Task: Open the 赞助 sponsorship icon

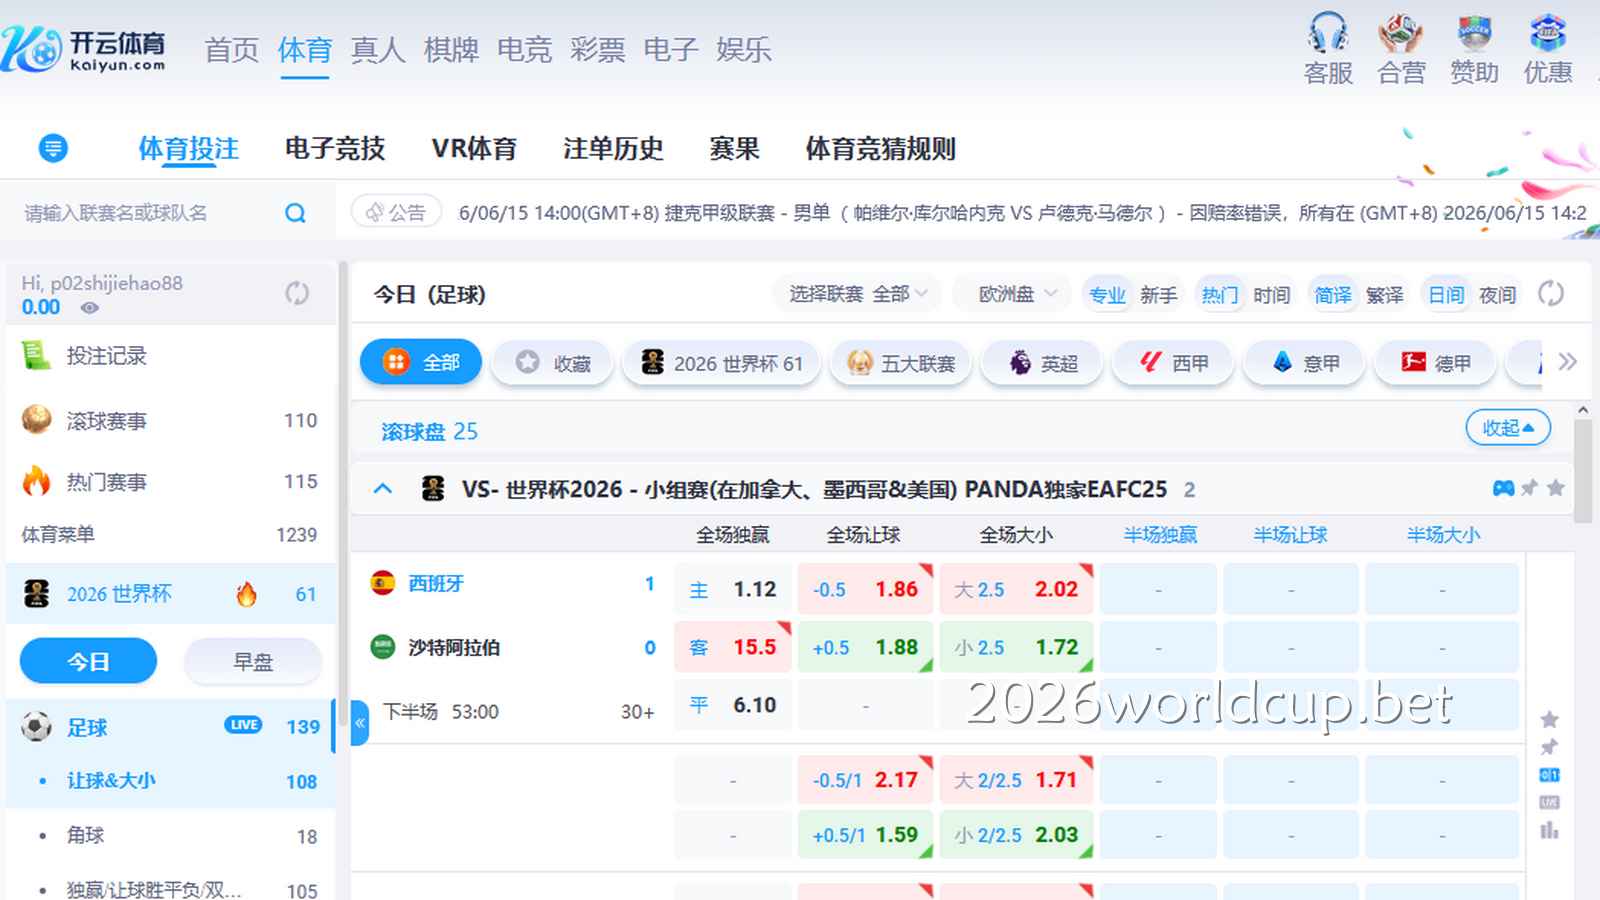Action: [1474, 49]
